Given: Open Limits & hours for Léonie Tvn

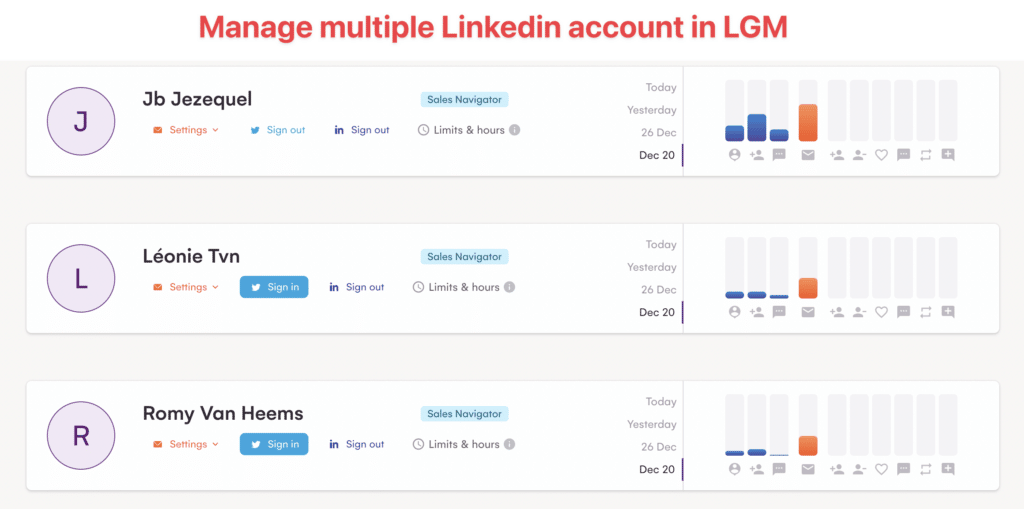Looking at the screenshot, I should point(456,287).
